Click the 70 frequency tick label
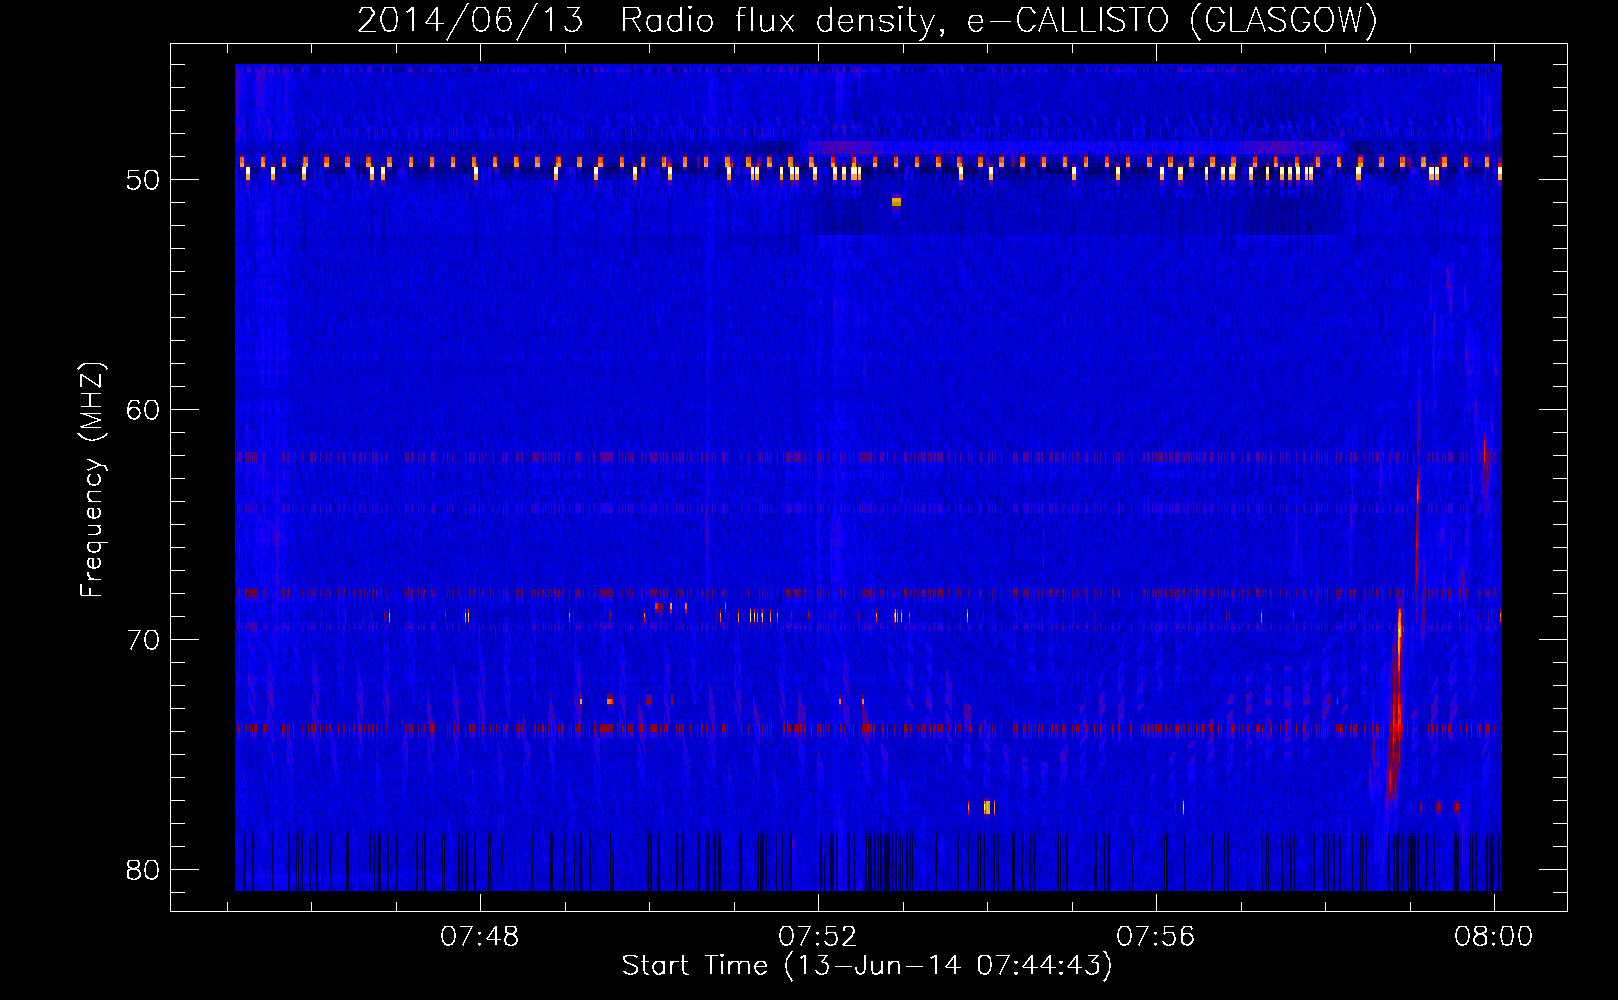 (x=144, y=640)
